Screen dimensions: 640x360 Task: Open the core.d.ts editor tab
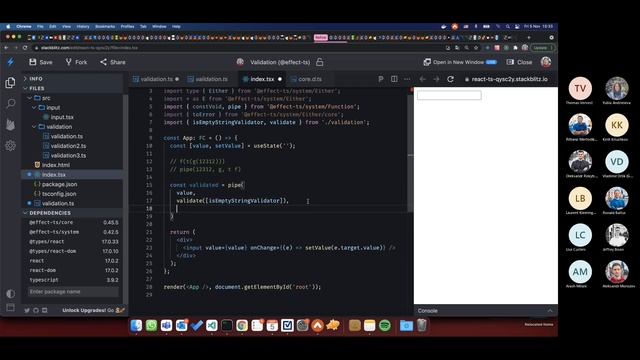pyautogui.click(x=307, y=79)
